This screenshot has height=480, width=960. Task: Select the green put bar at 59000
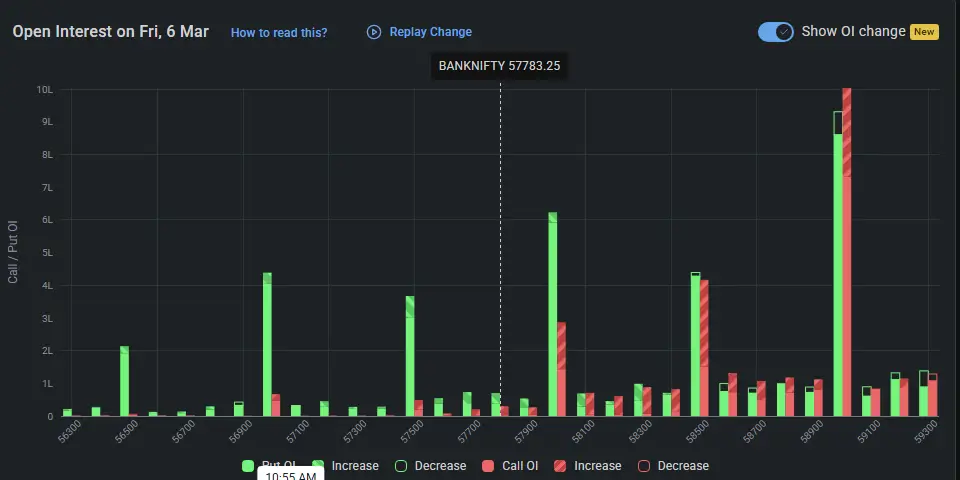[x=838, y=264]
